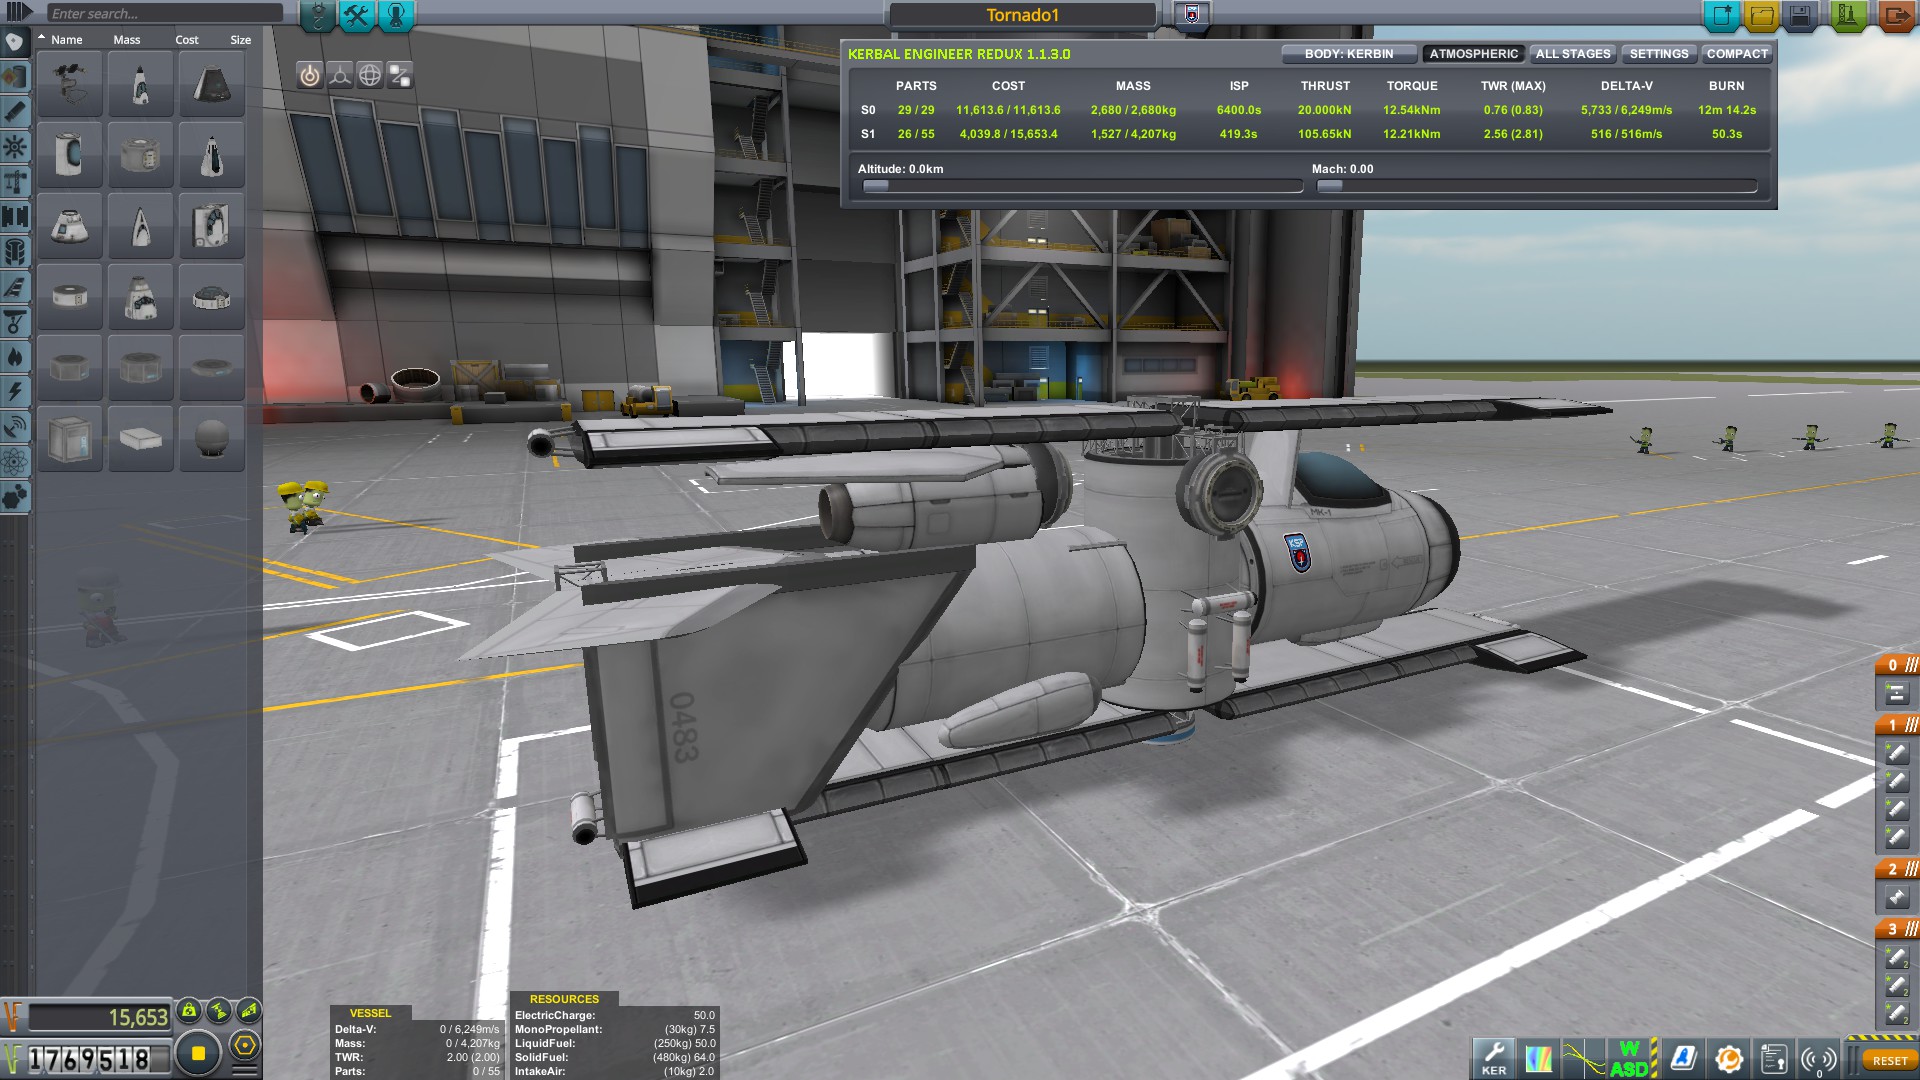Image resolution: width=1920 pixels, height=1080 pixels.
Task: Sort the parts list by Mass
Action: 127,40
